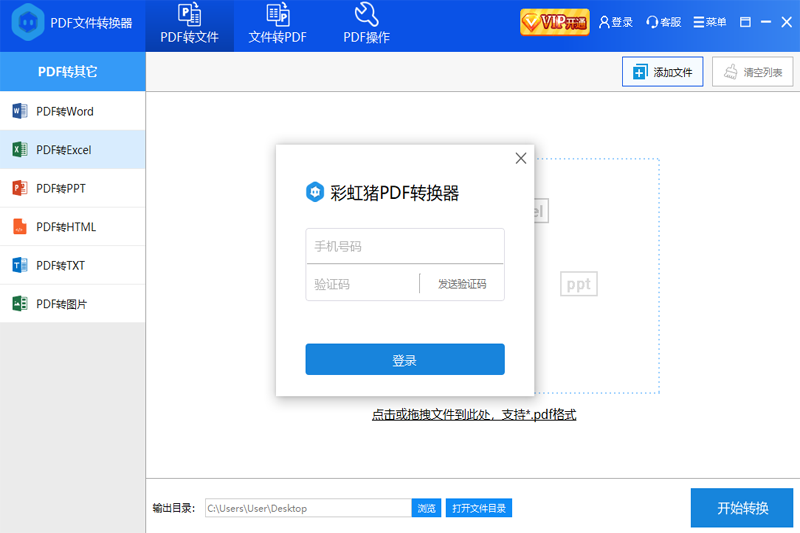Select PDF转TXT in sidebar
800x533 pixels.
click(72, 265)
